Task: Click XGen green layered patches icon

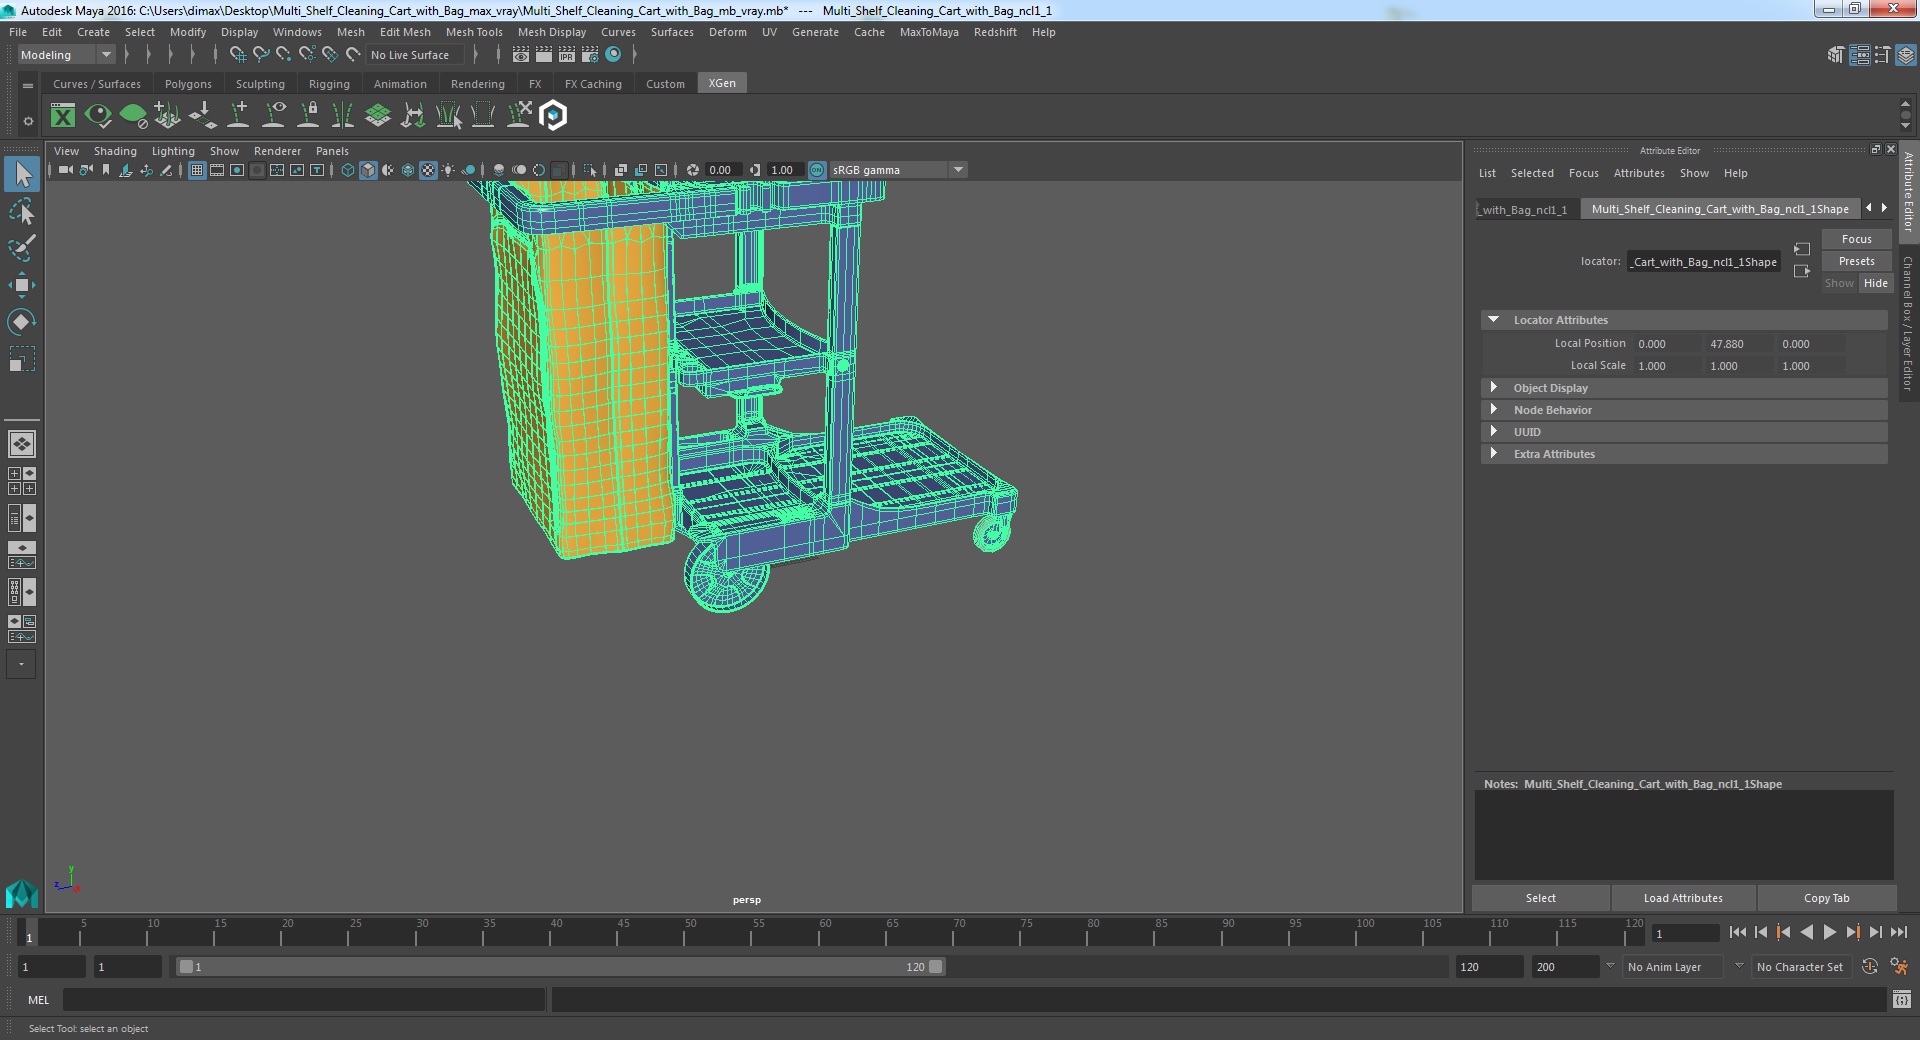Action: point(378,116)
